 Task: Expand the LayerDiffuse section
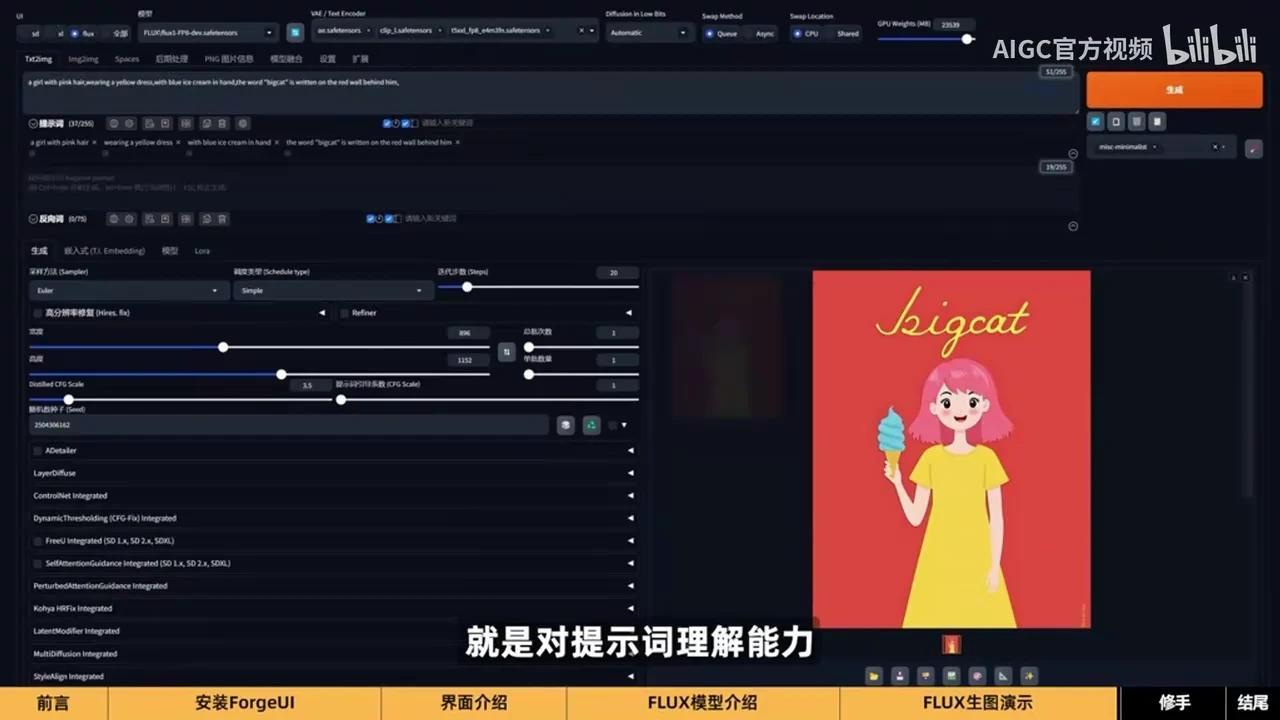pyautogui.click(x=333, y=473)
